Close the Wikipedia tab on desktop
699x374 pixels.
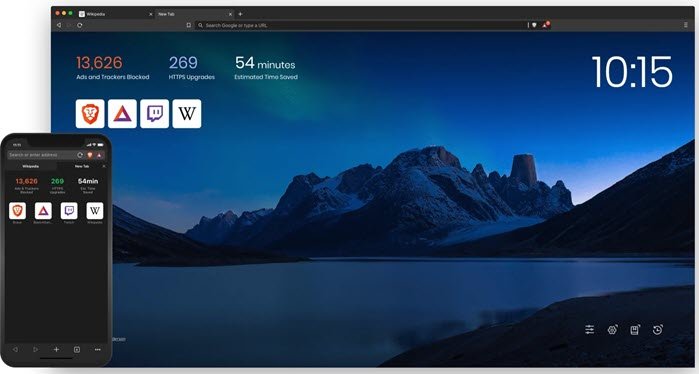point(150,14)
